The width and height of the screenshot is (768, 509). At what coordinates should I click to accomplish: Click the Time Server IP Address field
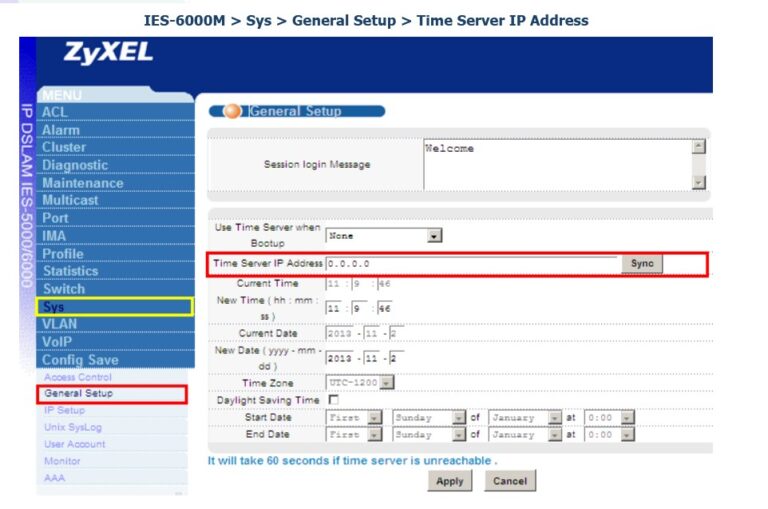(473, 264)
